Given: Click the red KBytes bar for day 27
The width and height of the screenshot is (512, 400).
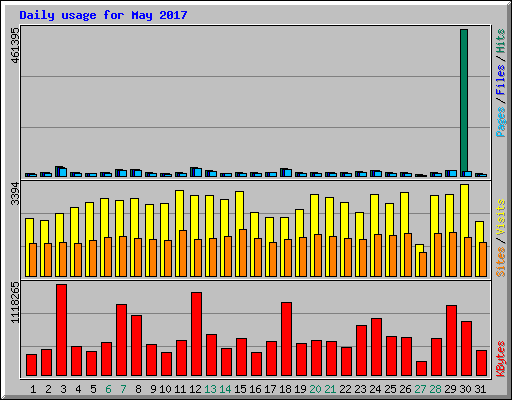Looking at the screenshot, I should 422,369.
